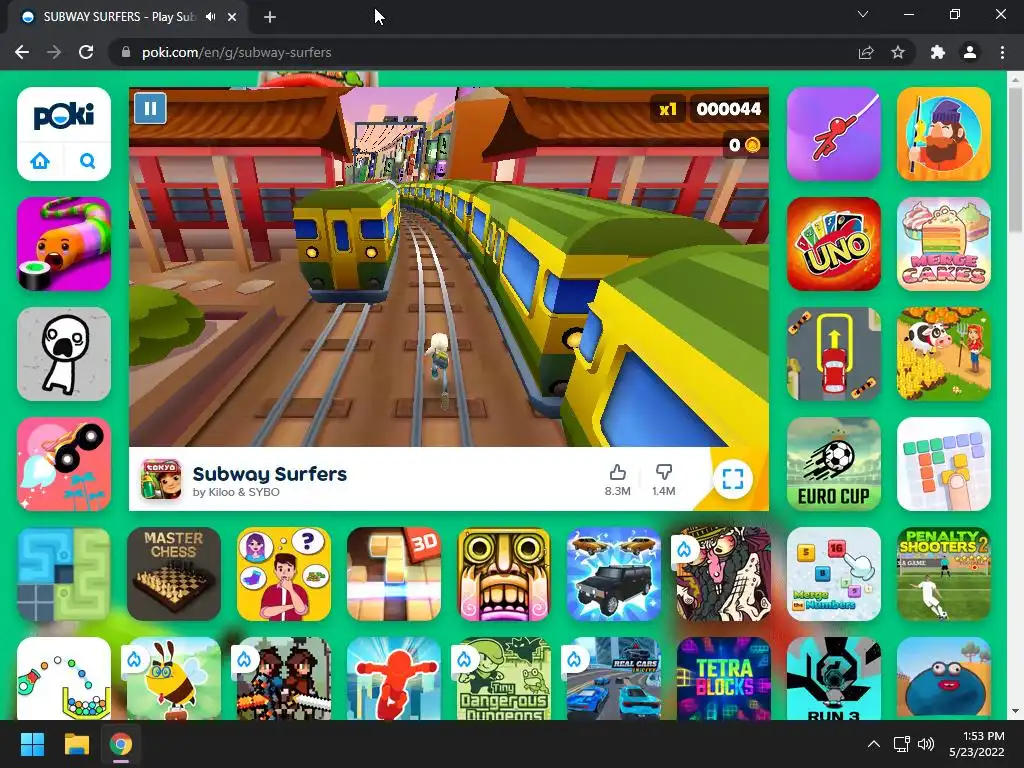1024x768 pixels.
Task: Open File Explorer from taskbar
Action: click(x=76, y=744)
